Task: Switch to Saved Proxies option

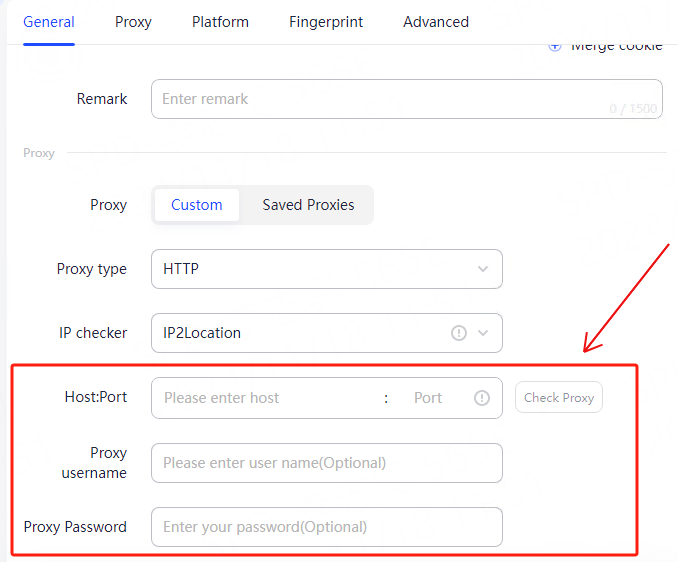Action: (308, 205)
